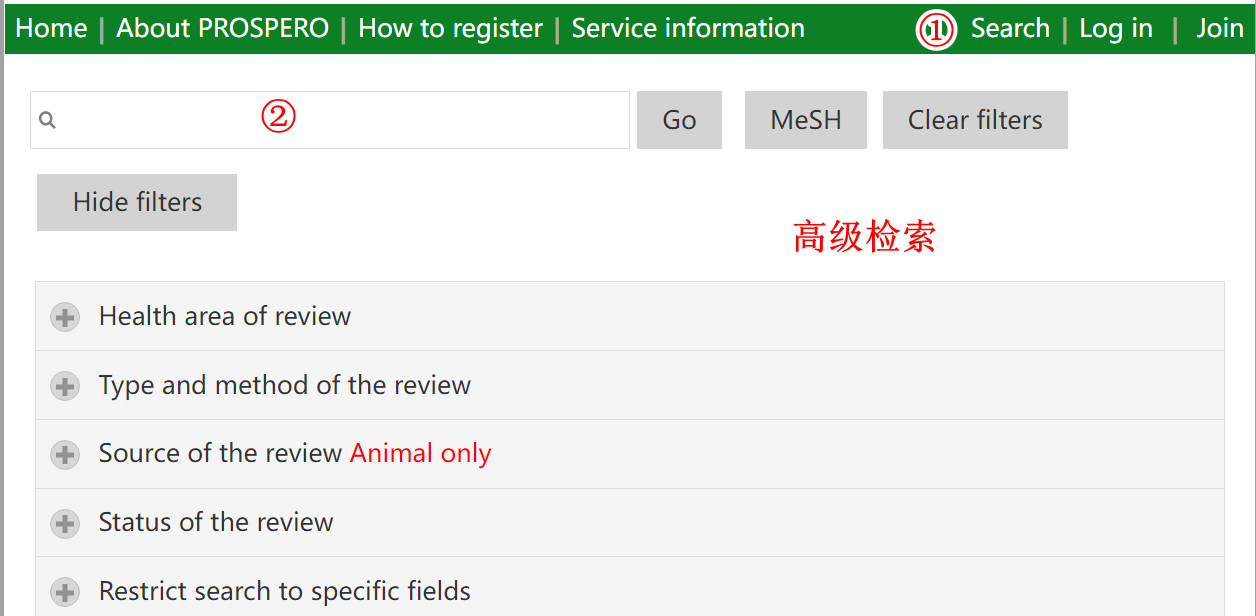The height and width of the screenshot is (616, 1256).
Task: Expand Type and method of the review
Action: [x=630, y=385]
